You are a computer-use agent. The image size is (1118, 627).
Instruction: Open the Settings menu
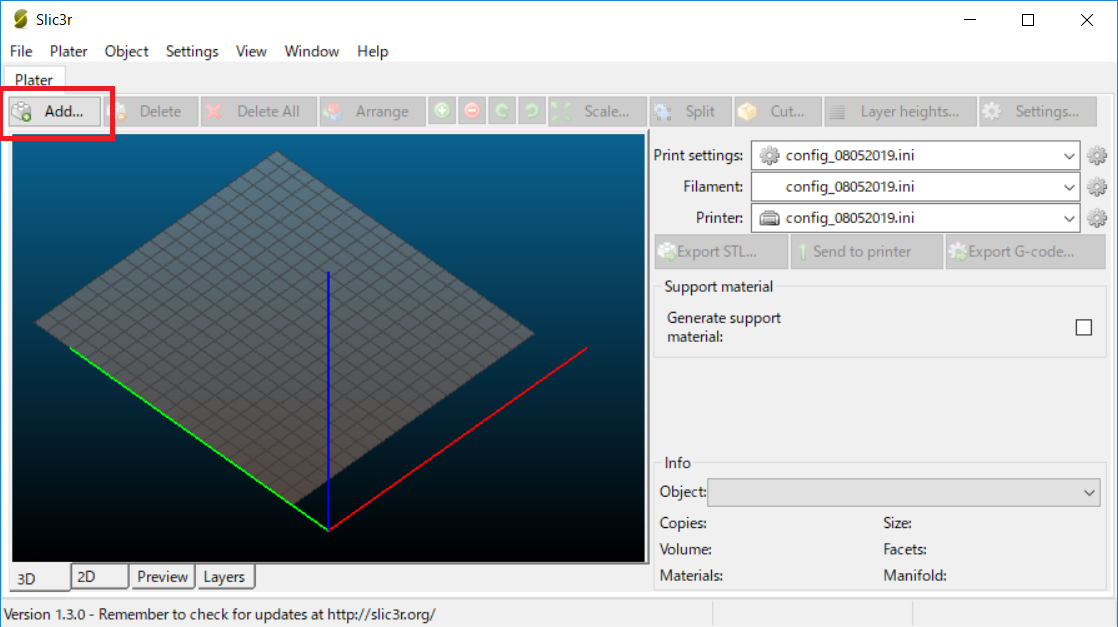192,51
